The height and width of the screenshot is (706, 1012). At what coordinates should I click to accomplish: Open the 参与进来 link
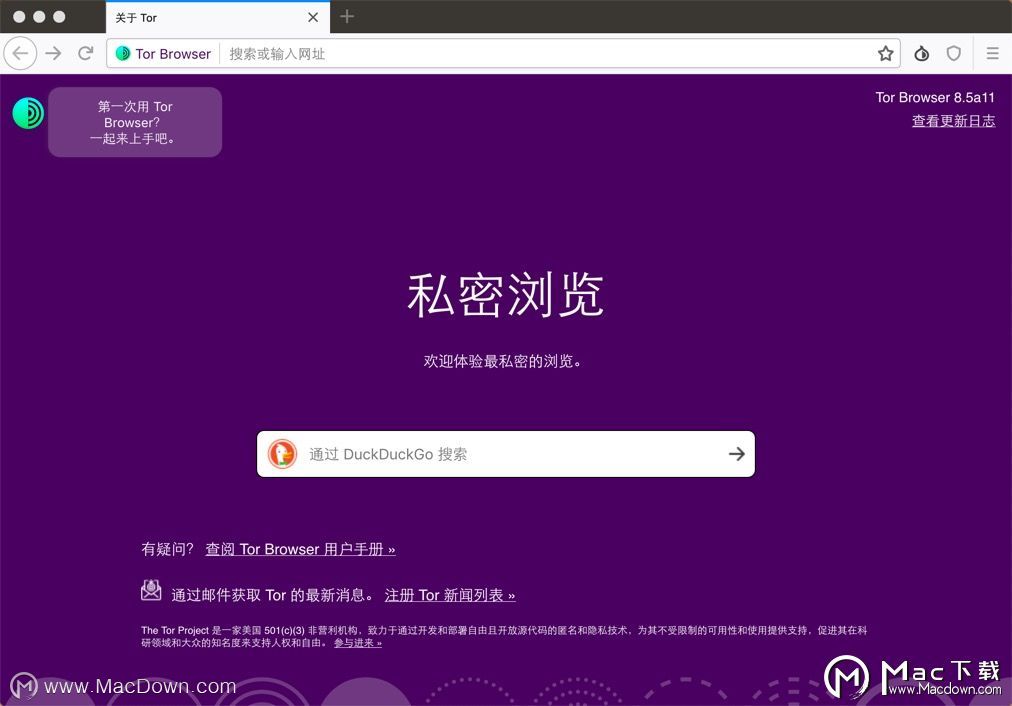click(358, 643)
